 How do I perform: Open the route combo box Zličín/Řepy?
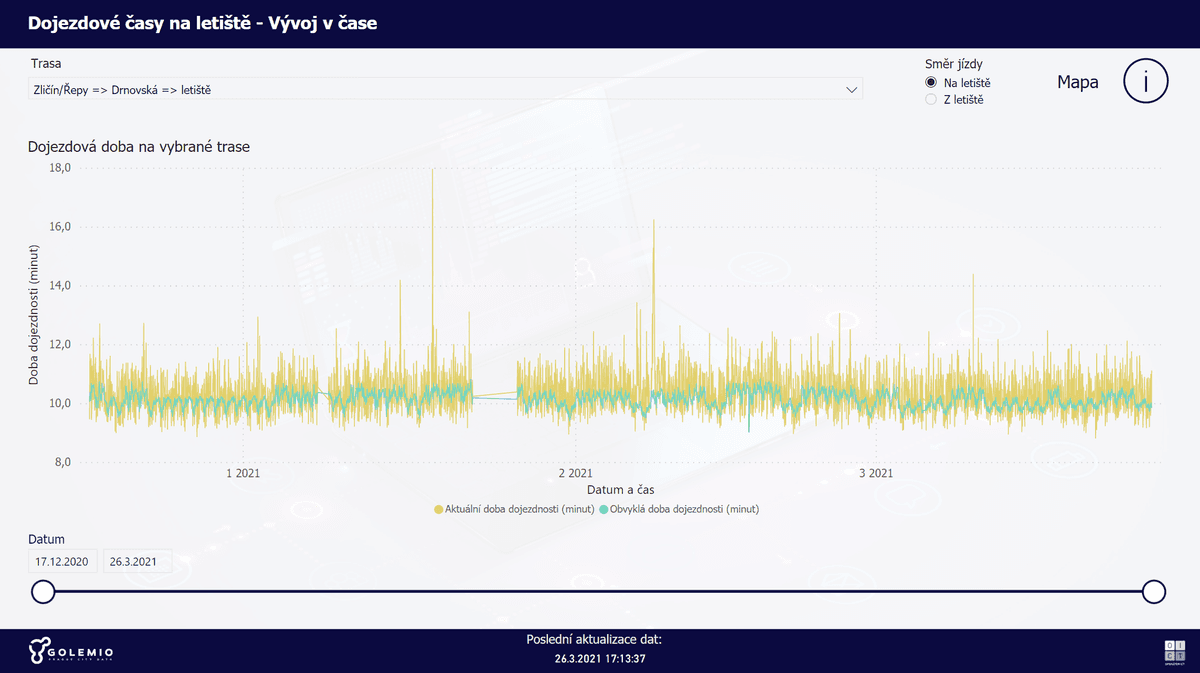click(x=446, y=89)
